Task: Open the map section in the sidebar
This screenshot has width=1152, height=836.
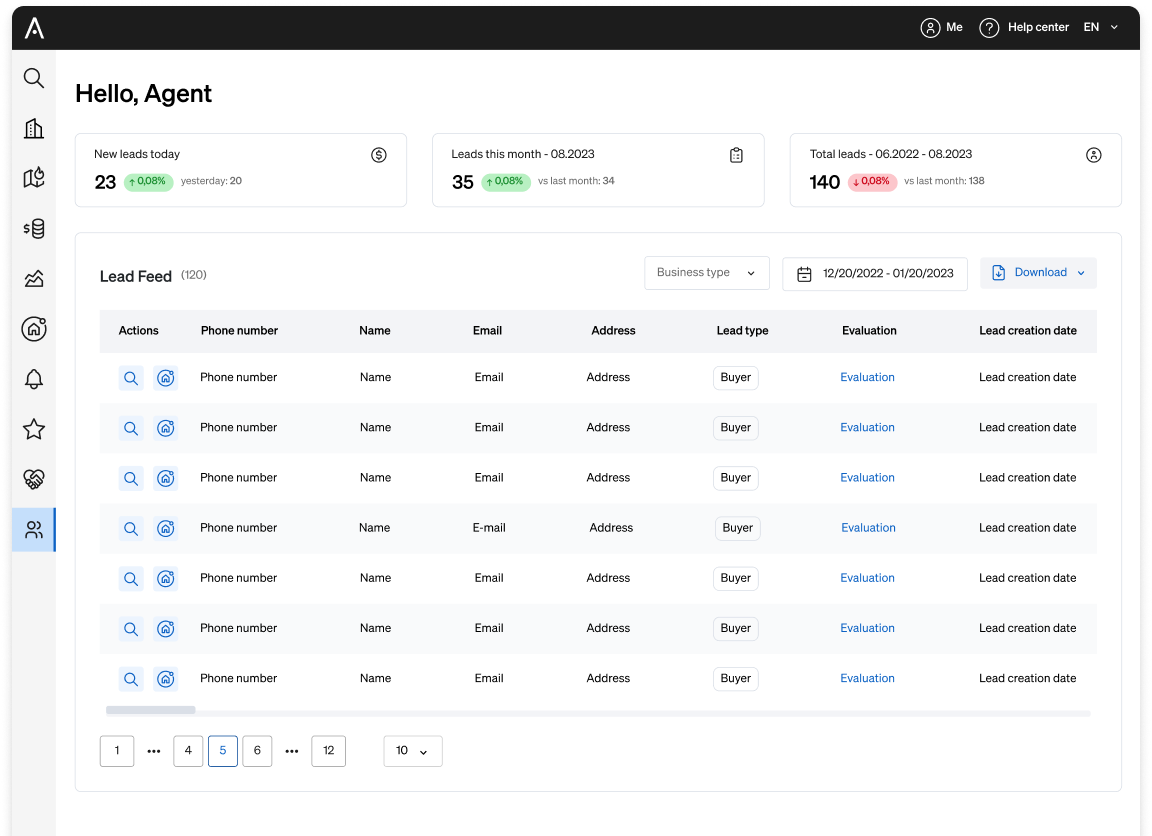Action: tap(33, 178)
